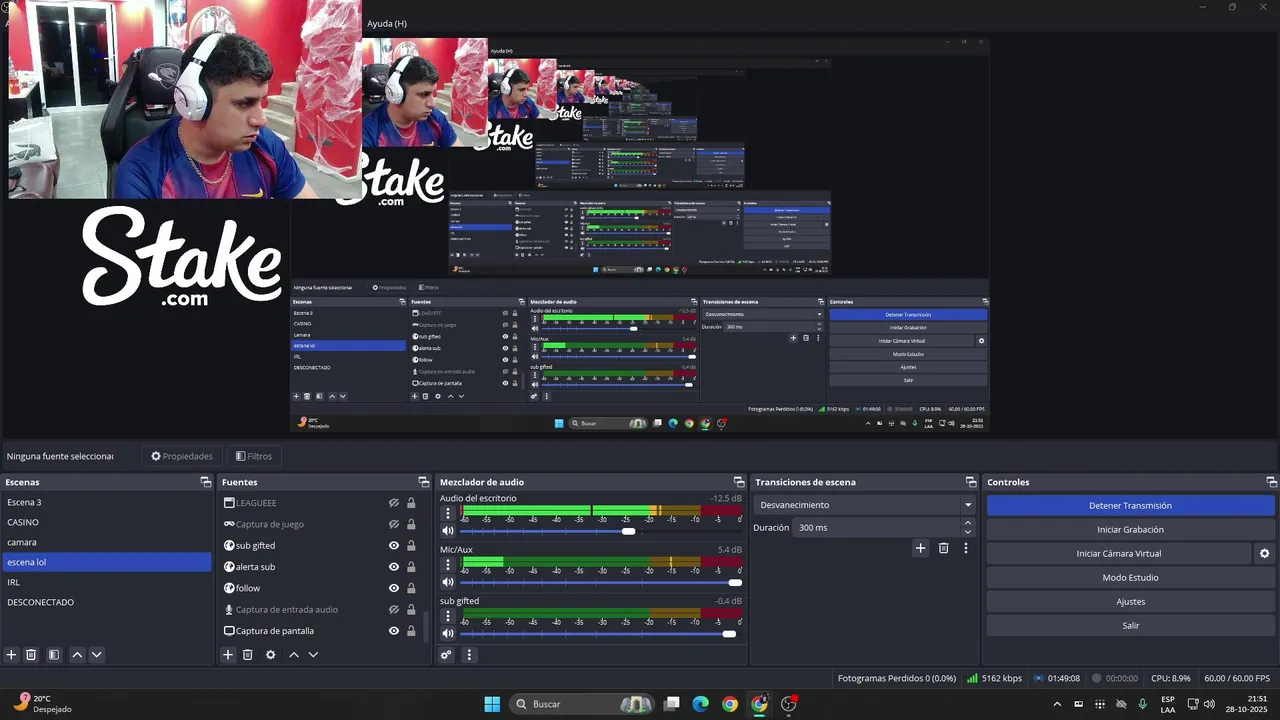Mute Mic/Aux speaker button
Screen dimensions: 1280x720
tap(448, 582)
